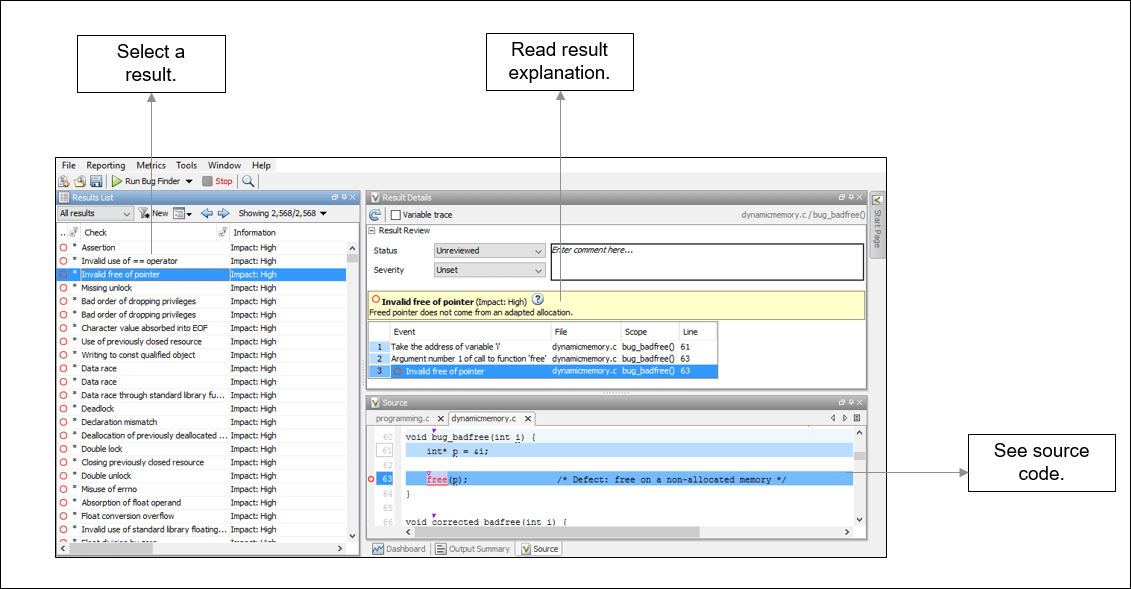Click the magnifier search icon in toolbar
The width and height of the screenshot is (1131, 589).
point(248,182)
